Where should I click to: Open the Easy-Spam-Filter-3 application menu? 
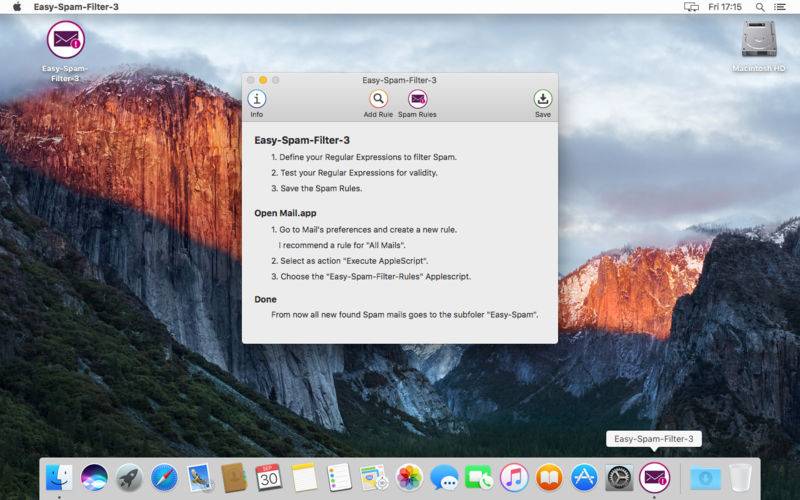(x=76, y=7)
